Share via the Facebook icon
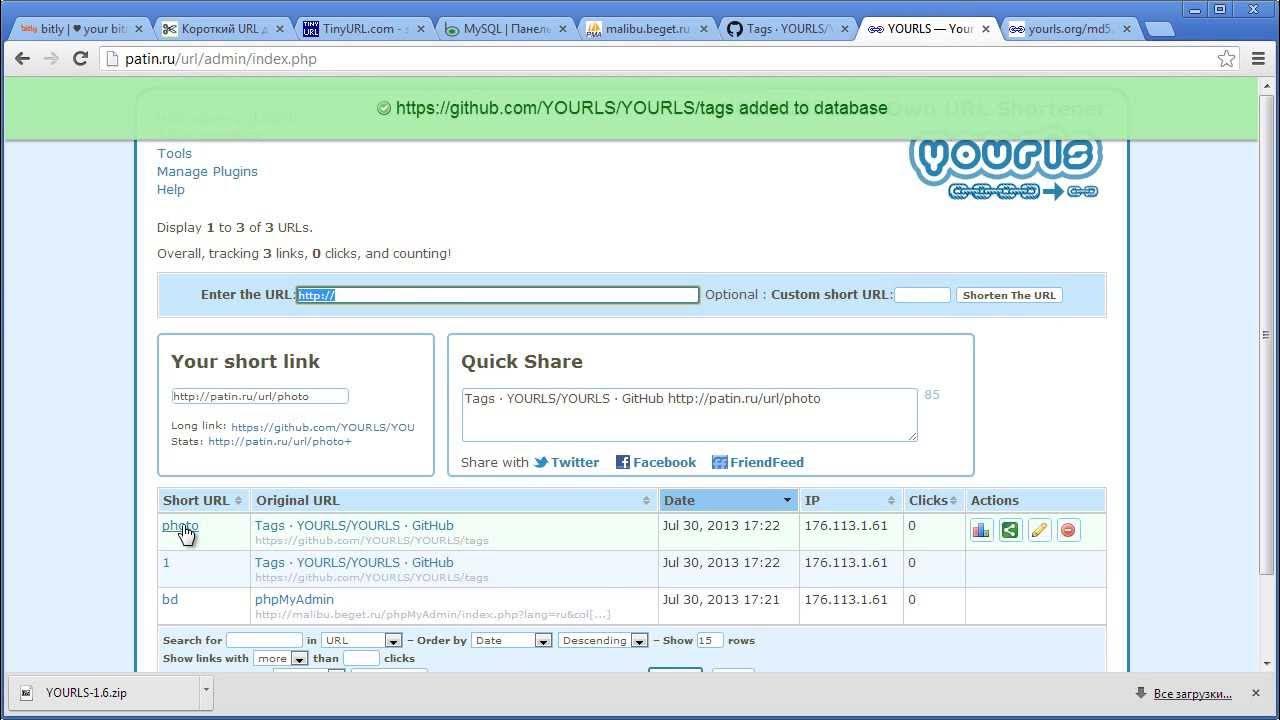The width and height of the screenshot is (1280, 720). click(623, 462)
